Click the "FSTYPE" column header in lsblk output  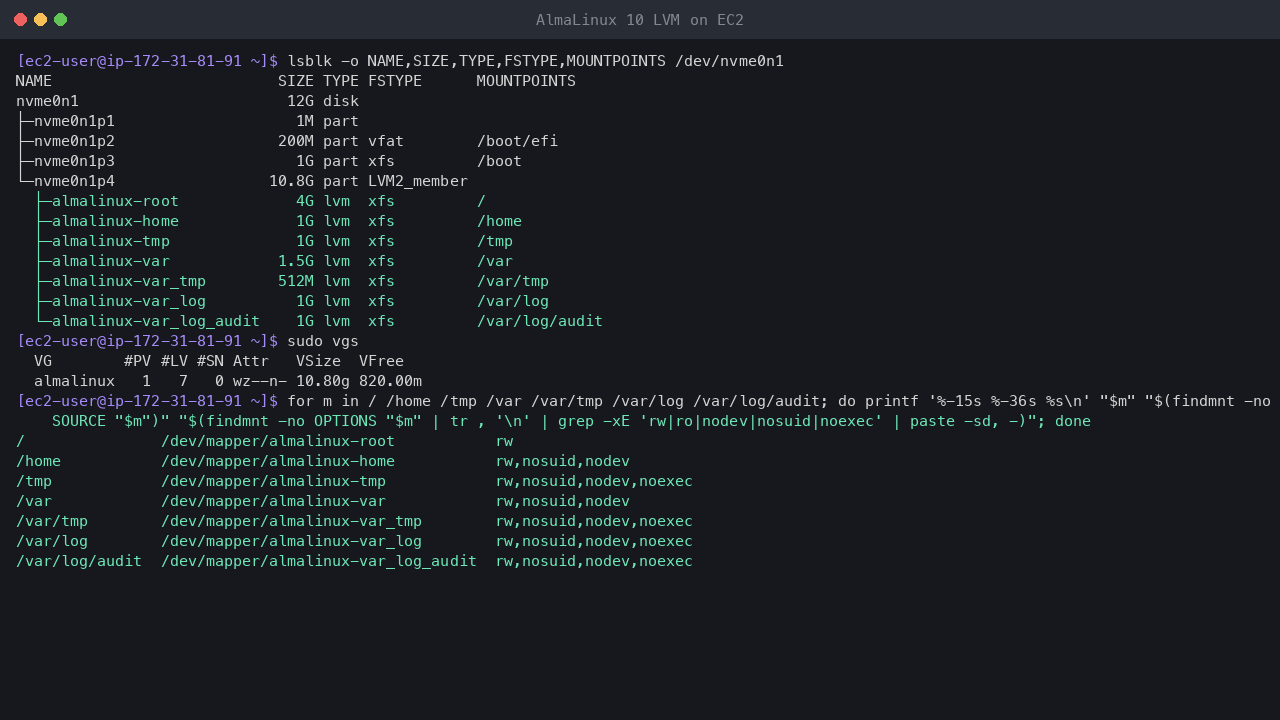[395, 81]
